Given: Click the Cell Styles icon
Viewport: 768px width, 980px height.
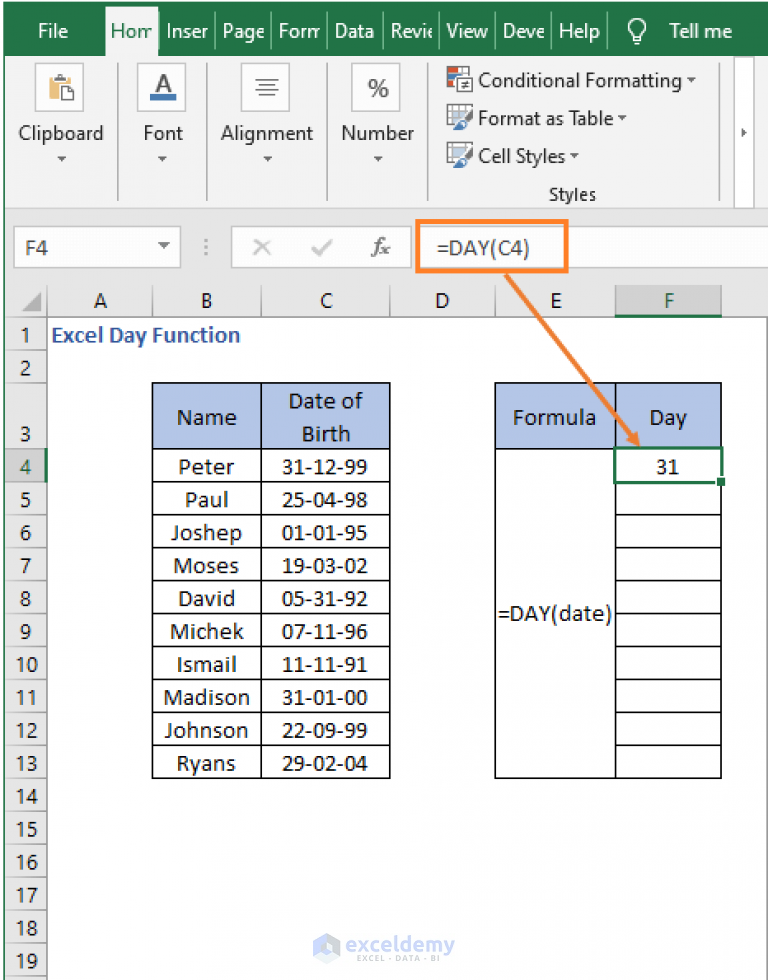Looking at the screenshot, I should [x=459, y=155].
